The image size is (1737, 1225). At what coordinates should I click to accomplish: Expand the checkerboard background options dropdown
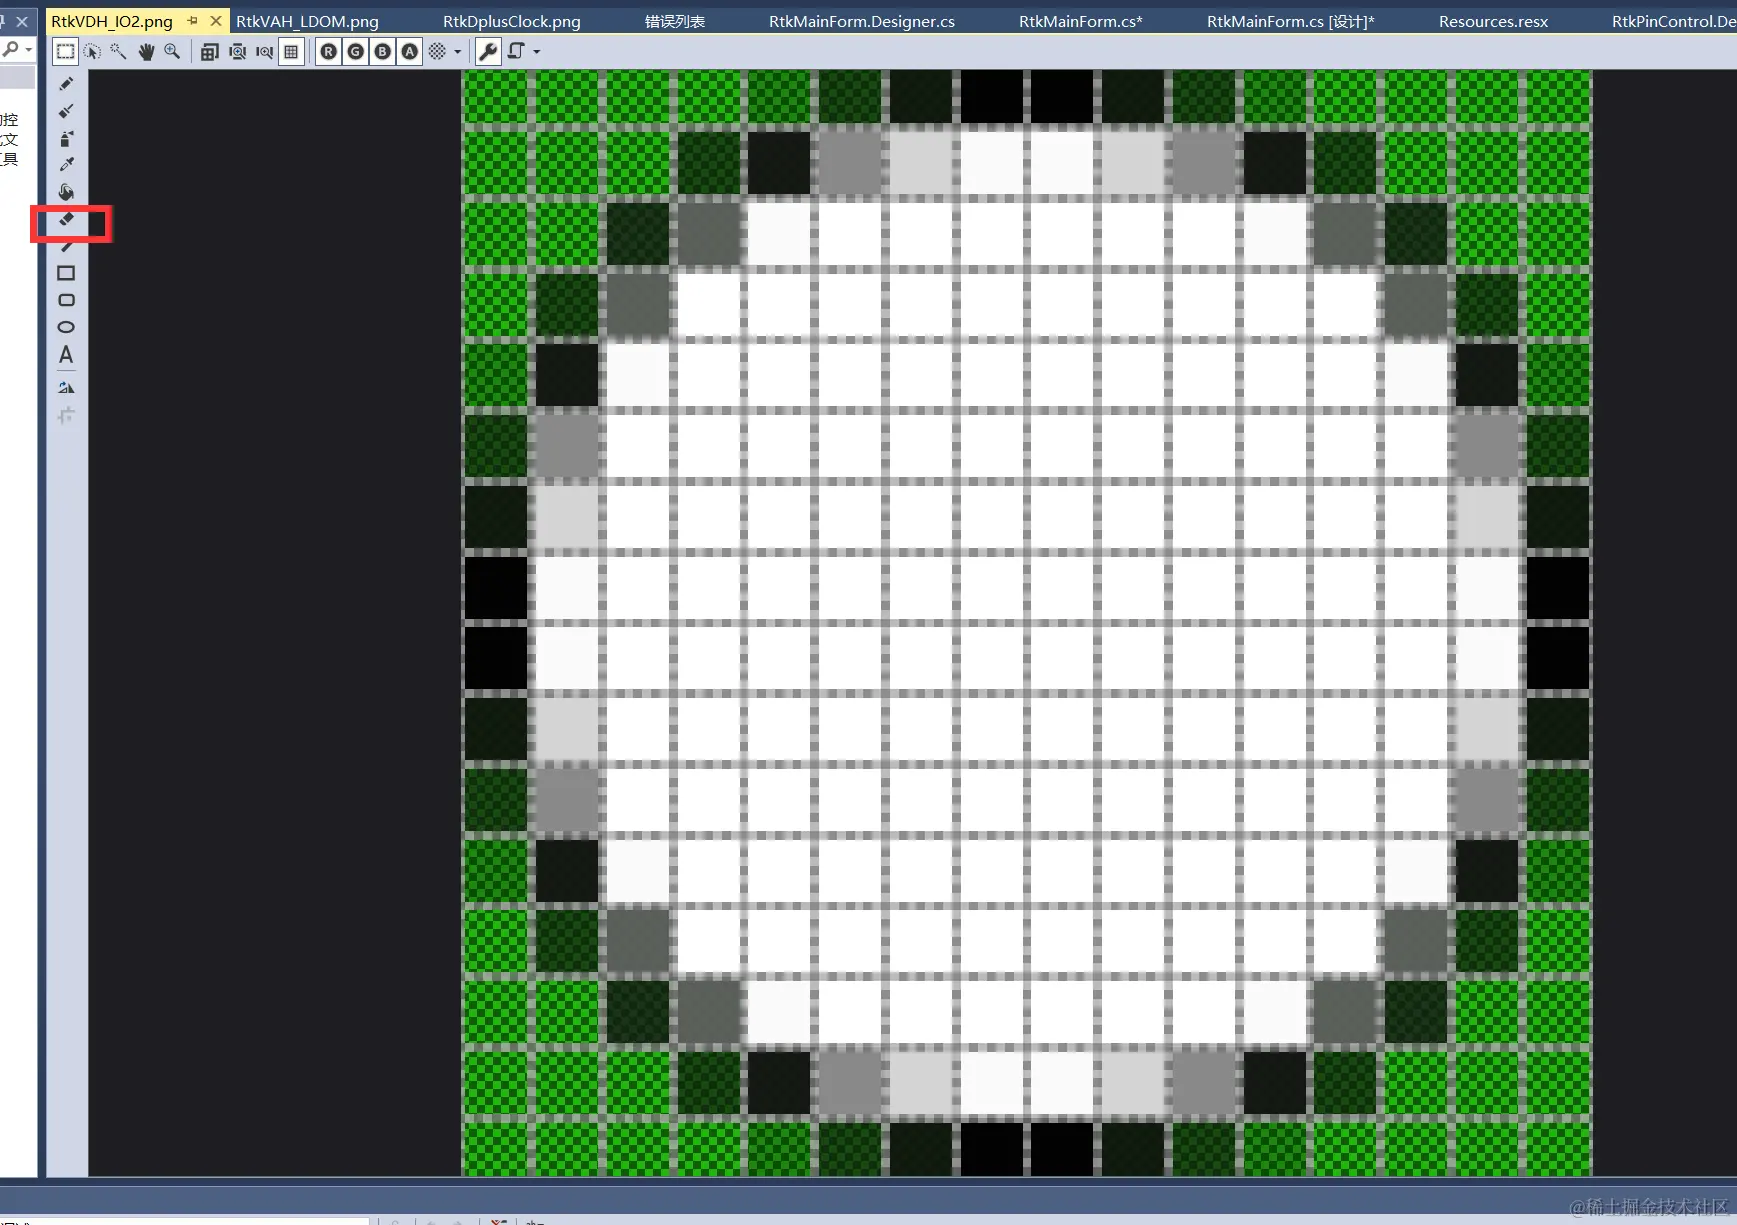(458, 52)
